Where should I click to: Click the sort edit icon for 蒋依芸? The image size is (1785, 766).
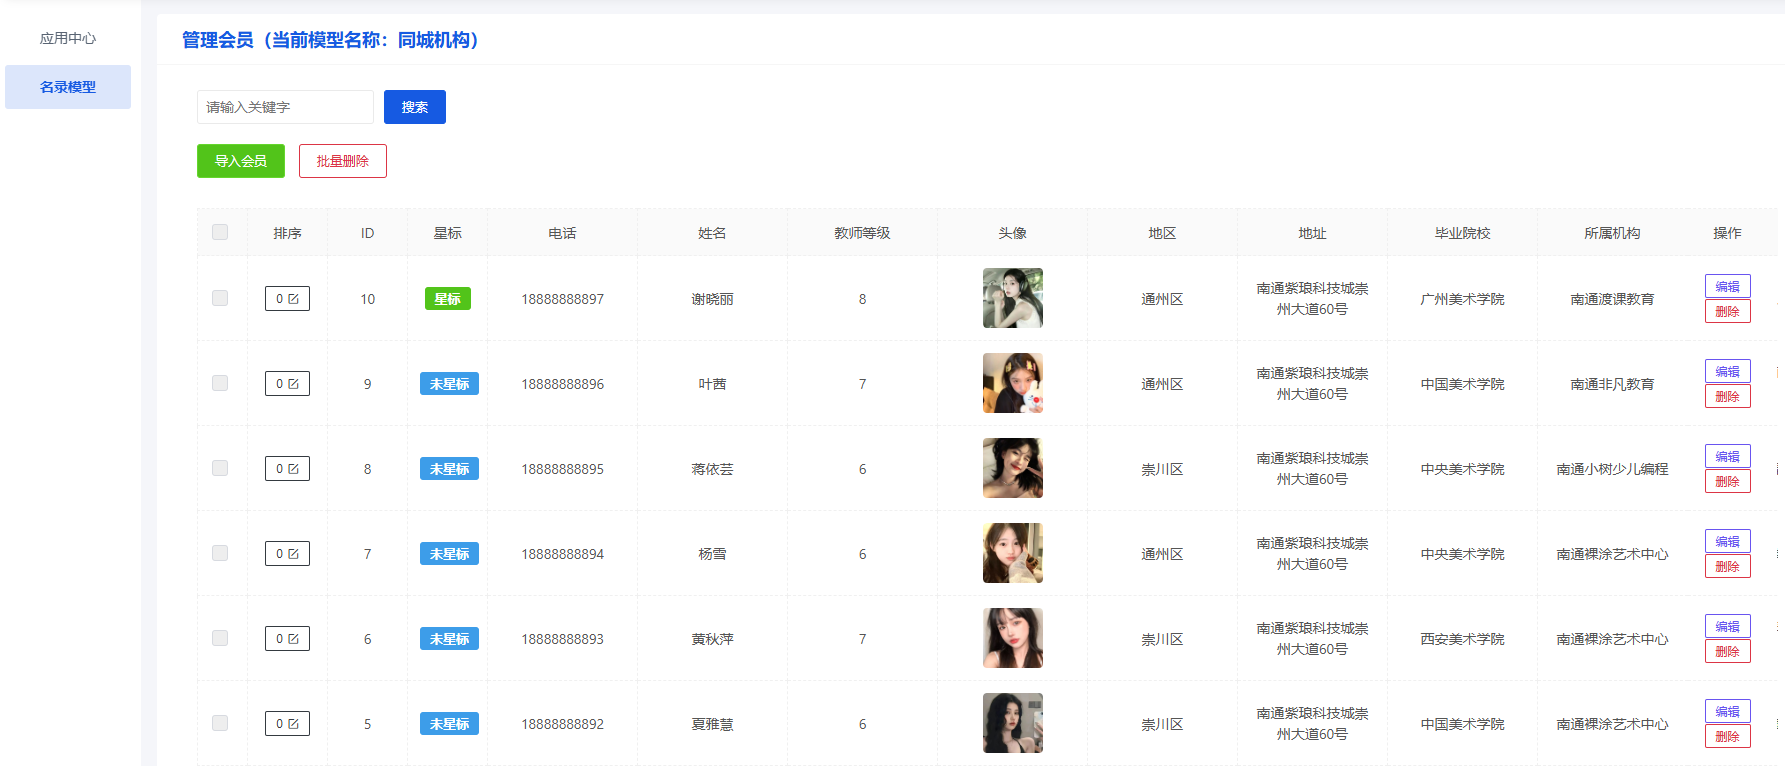(x=294, y=469)
